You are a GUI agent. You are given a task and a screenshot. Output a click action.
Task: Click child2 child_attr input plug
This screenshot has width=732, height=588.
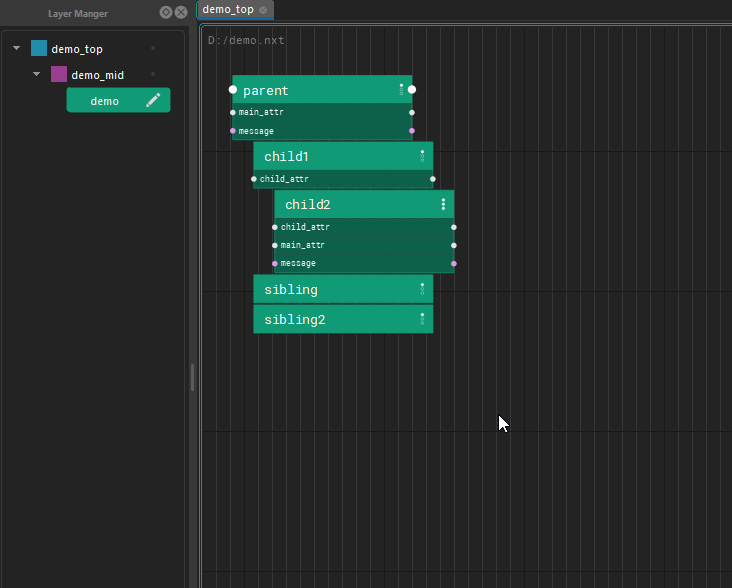click(274, 227)
